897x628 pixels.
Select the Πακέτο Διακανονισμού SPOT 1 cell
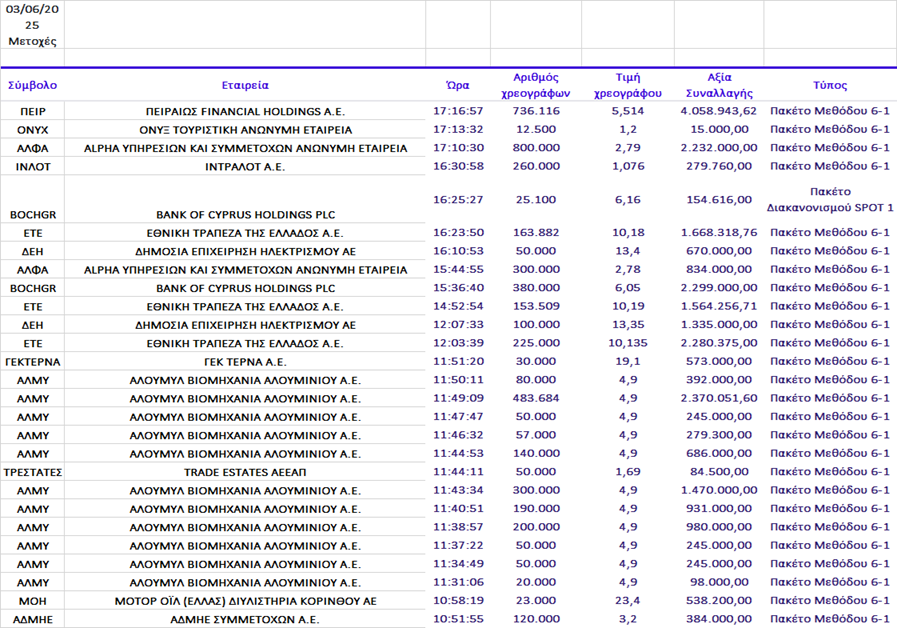tap(829, 199)
